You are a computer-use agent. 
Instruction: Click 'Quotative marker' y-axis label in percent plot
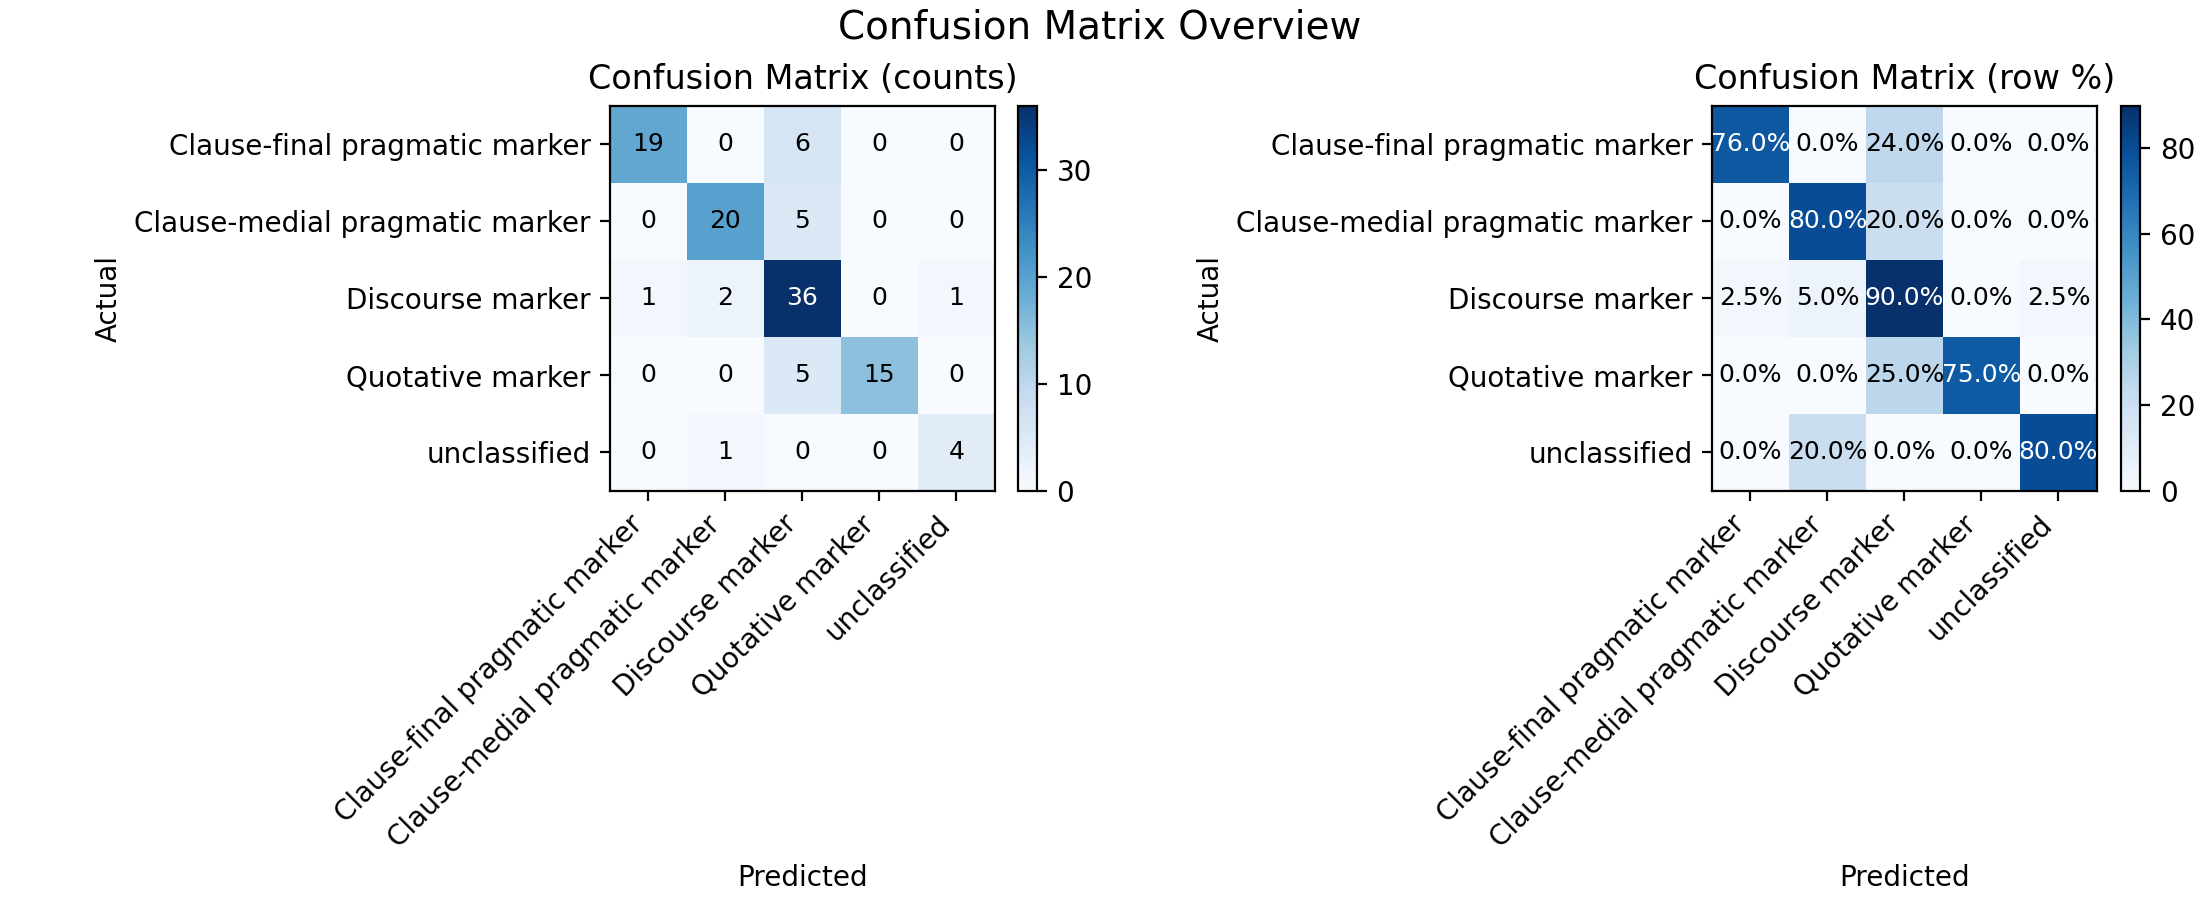click(1570, 377)
